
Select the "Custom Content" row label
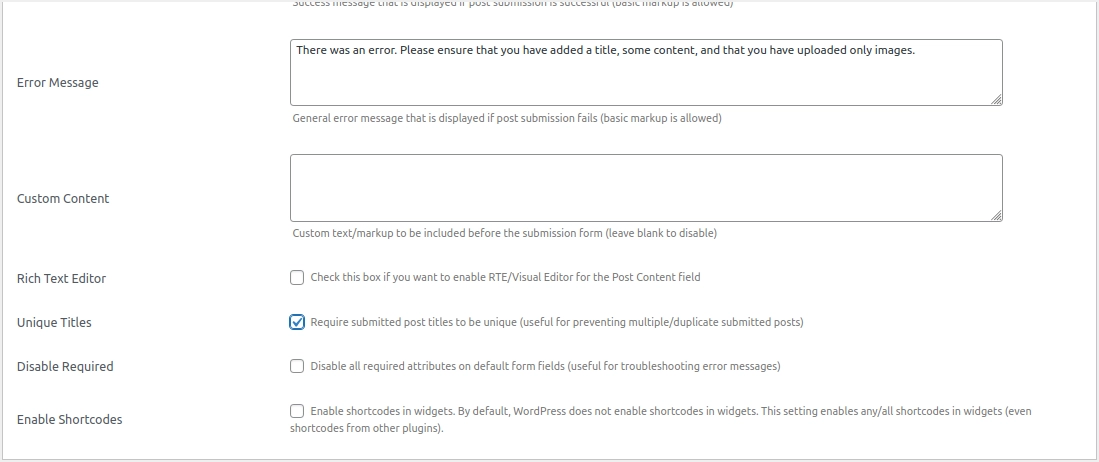tap(63, 199)
